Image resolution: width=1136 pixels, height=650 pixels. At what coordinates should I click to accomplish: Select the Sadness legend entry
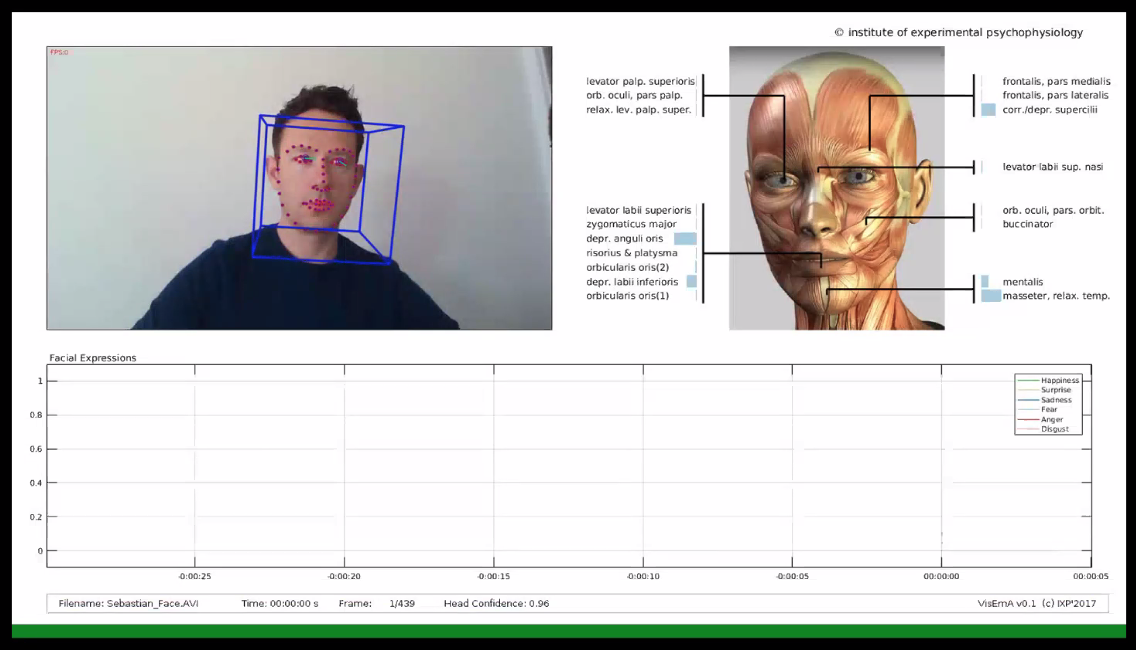tap(1055, 400)
